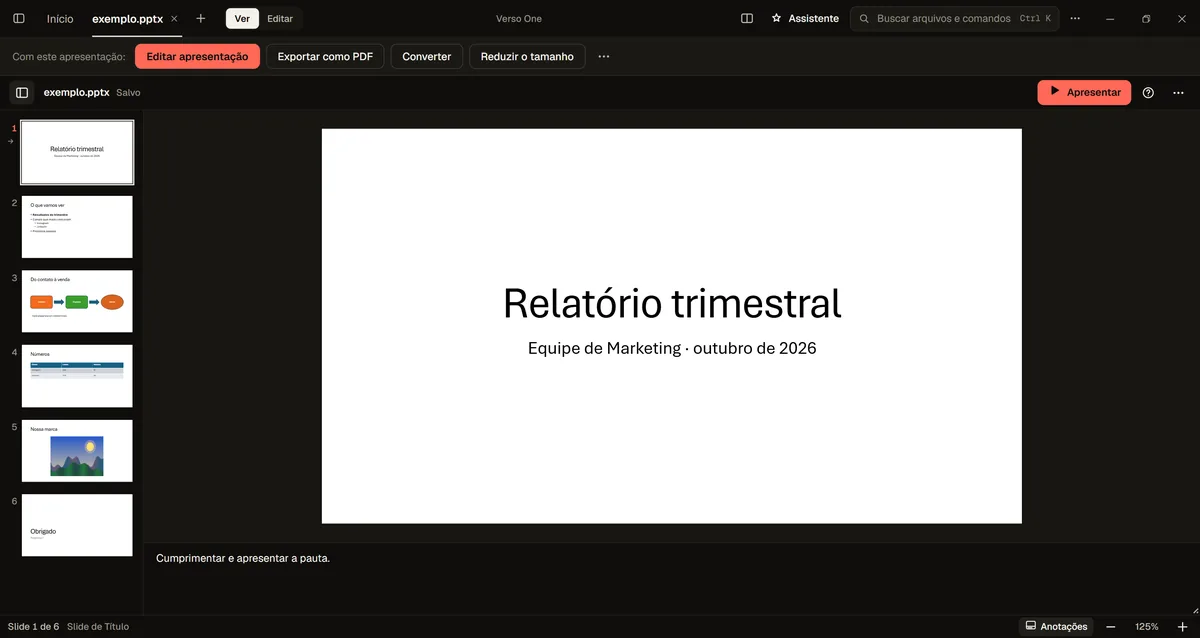Toggle the Anotações notes pane
Viewport: 1200px width, 638px height.
click(x=1056, y=626)
